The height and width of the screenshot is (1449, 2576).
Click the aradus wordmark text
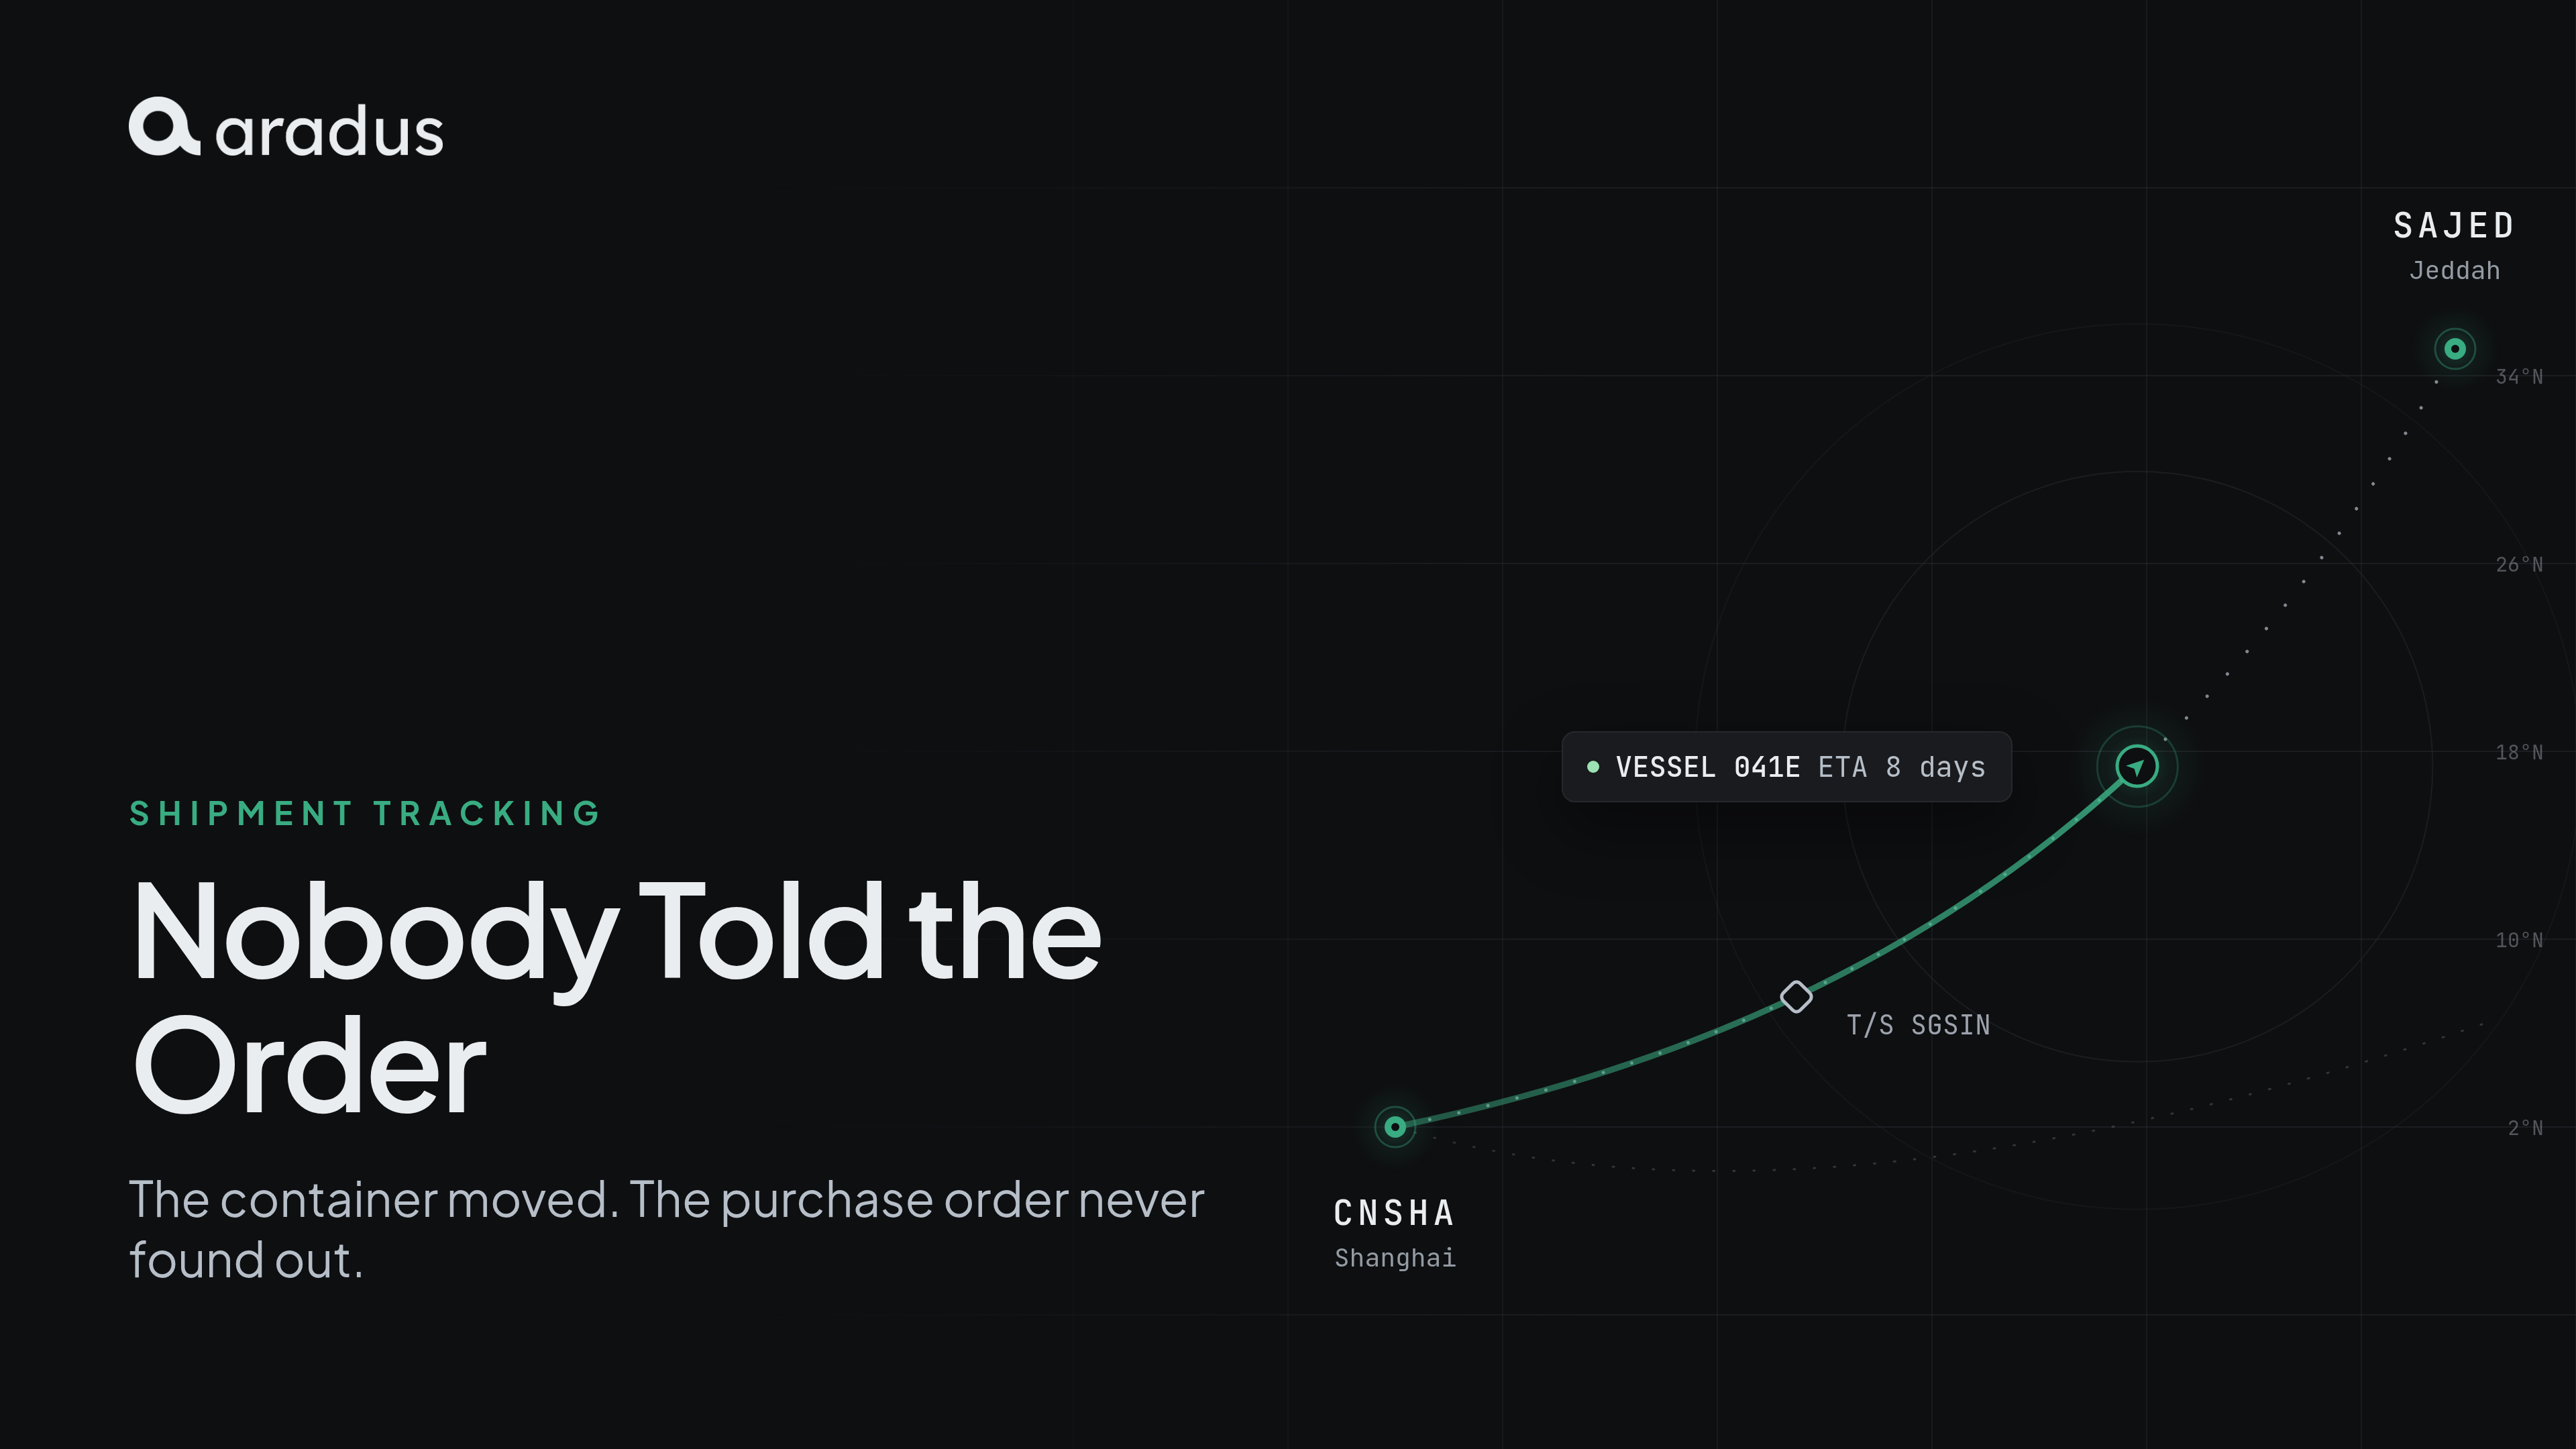[329, 131]
